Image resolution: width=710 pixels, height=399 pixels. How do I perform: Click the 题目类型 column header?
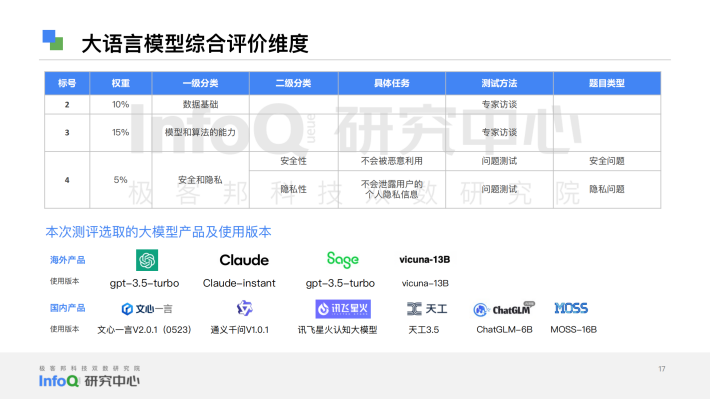607,83
